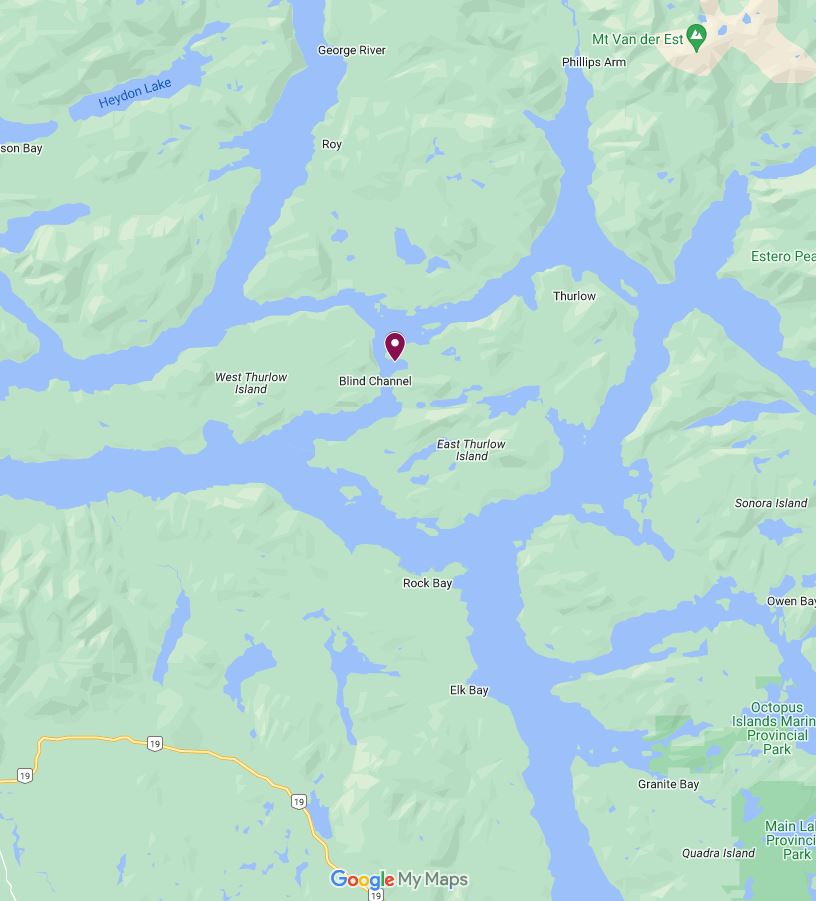Click the George River label
The image size is (816, 901).
(x=352, y=50)
